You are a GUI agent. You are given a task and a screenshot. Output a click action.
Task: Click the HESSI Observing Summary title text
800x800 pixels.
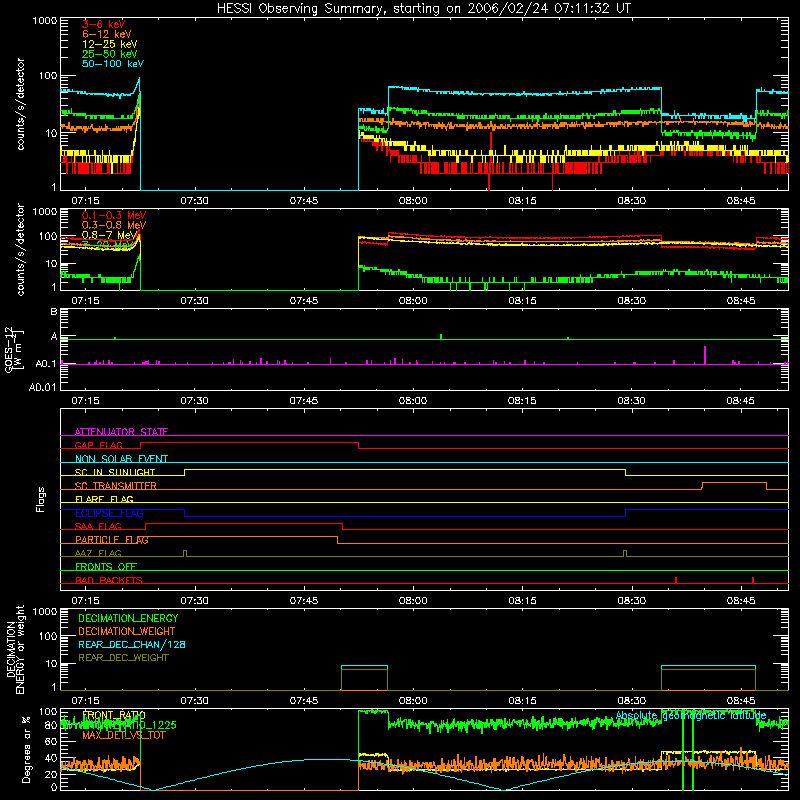423,8
